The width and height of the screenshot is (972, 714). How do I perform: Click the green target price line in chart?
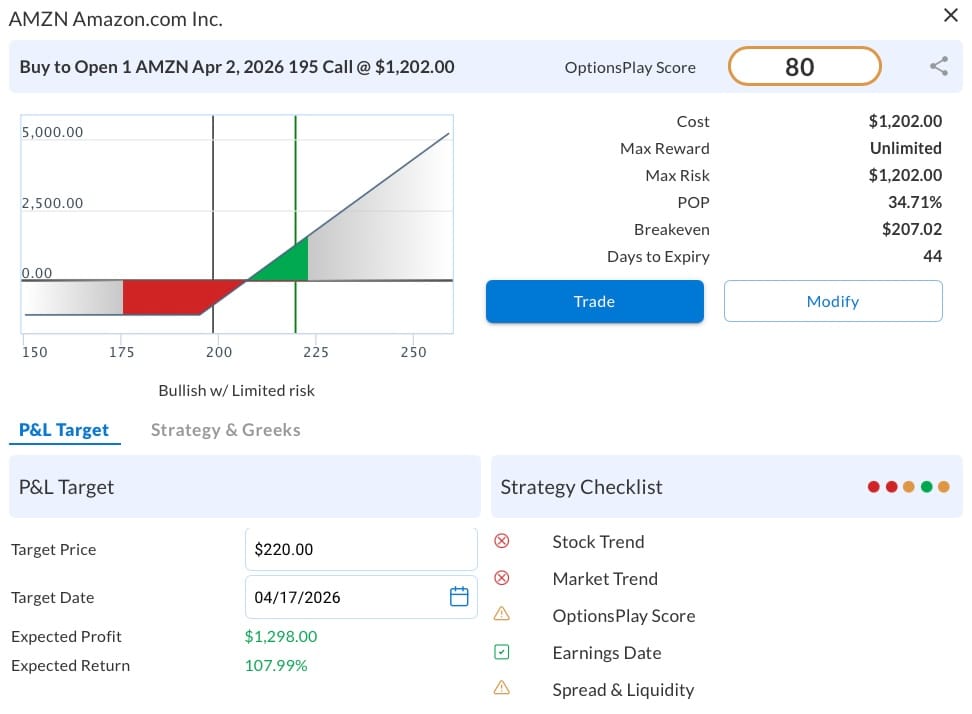pos(295,180)
